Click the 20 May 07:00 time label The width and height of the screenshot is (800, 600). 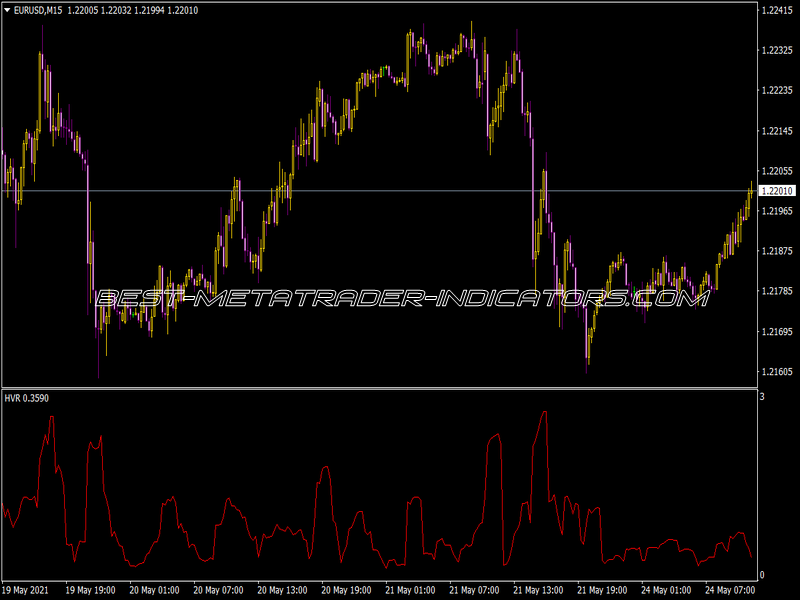(218, 590)
